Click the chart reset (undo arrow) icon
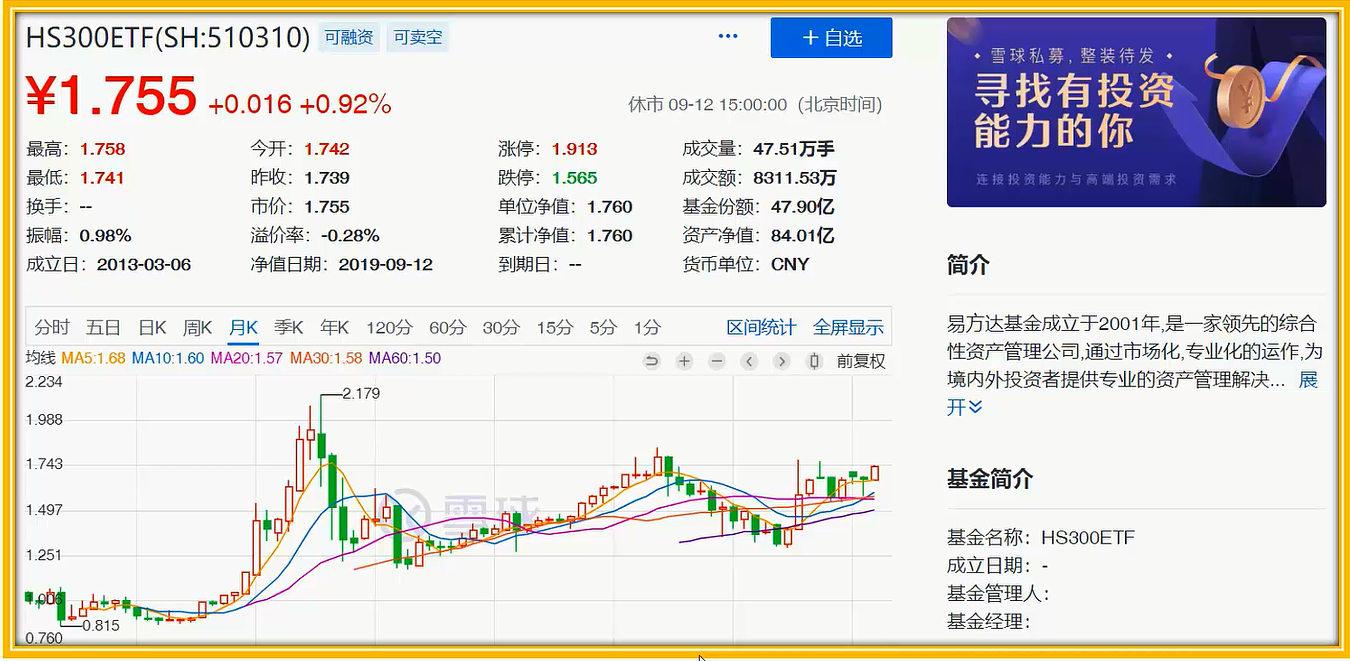The height and width of the screenshot is (661, 1350). tap(652, 361)
